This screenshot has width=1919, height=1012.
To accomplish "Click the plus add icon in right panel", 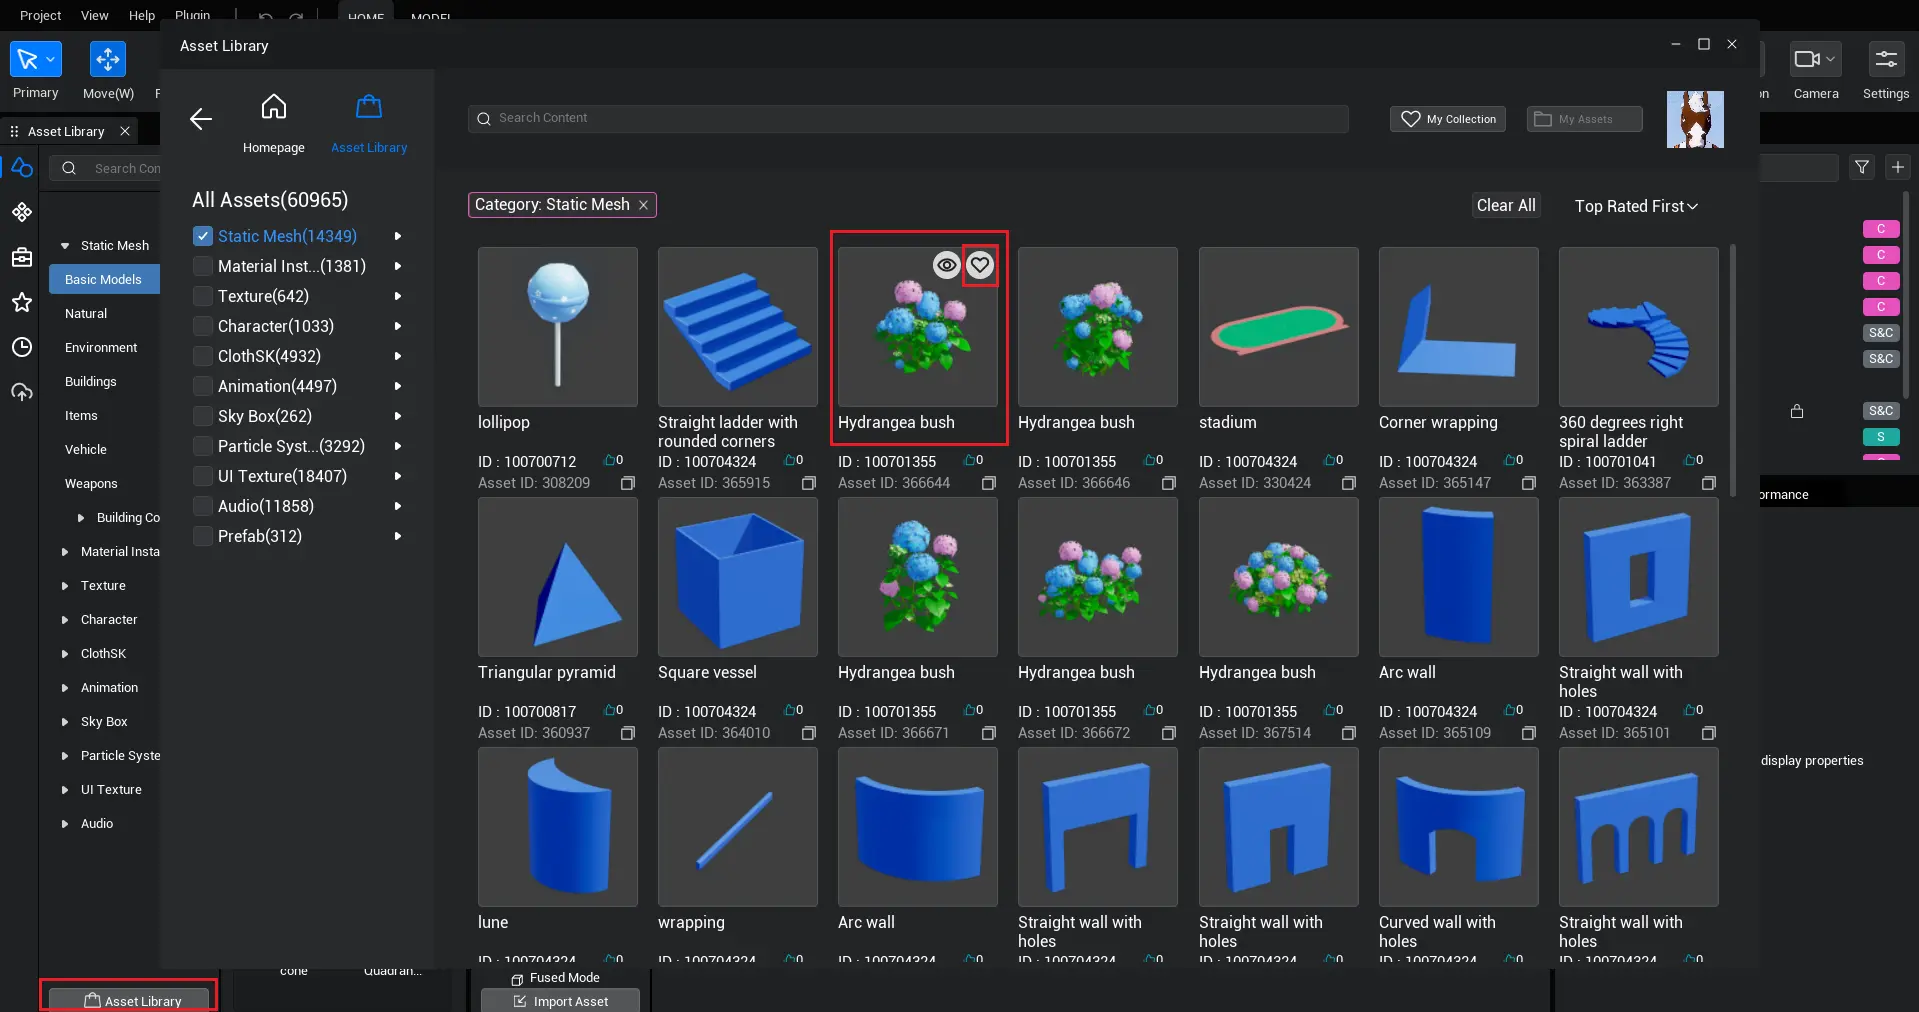I will pos(1898,167).
